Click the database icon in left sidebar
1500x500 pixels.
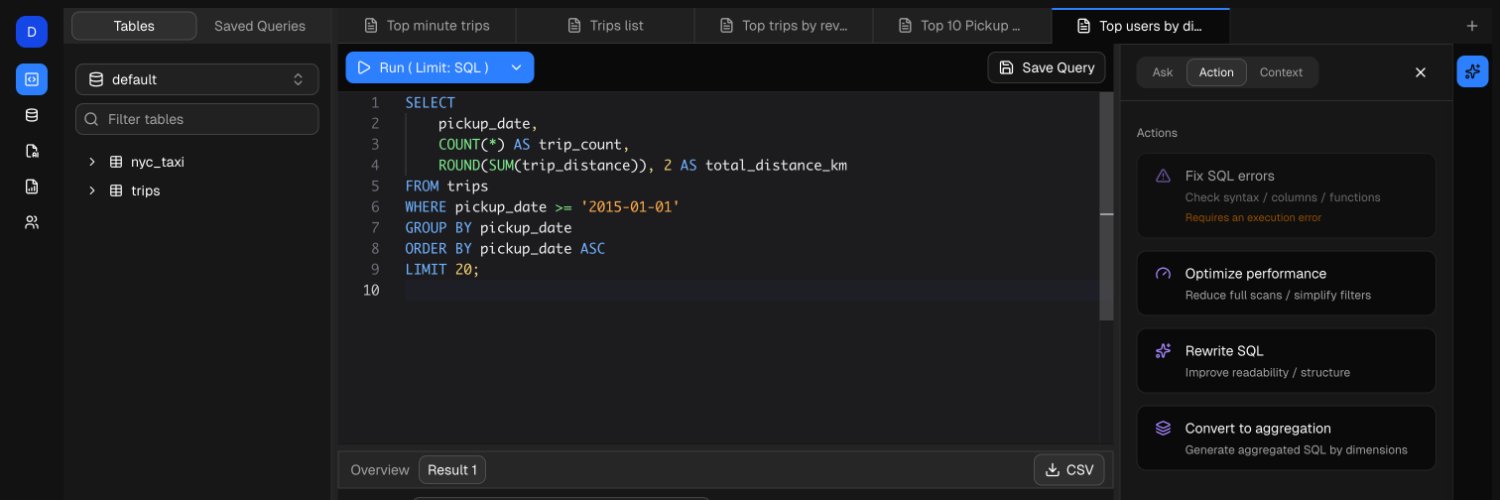tap(31, 115)
